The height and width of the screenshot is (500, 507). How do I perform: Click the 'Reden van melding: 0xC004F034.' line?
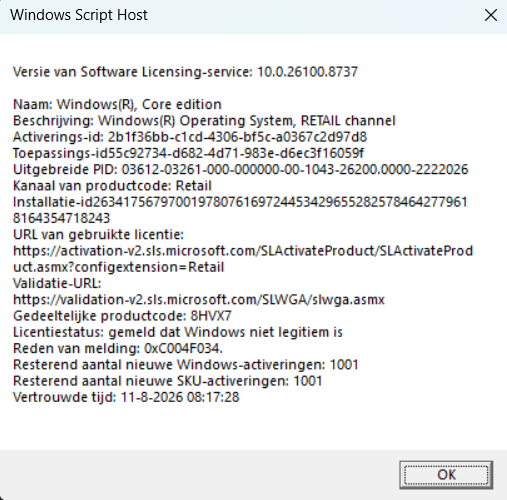(x=118, y=349)
